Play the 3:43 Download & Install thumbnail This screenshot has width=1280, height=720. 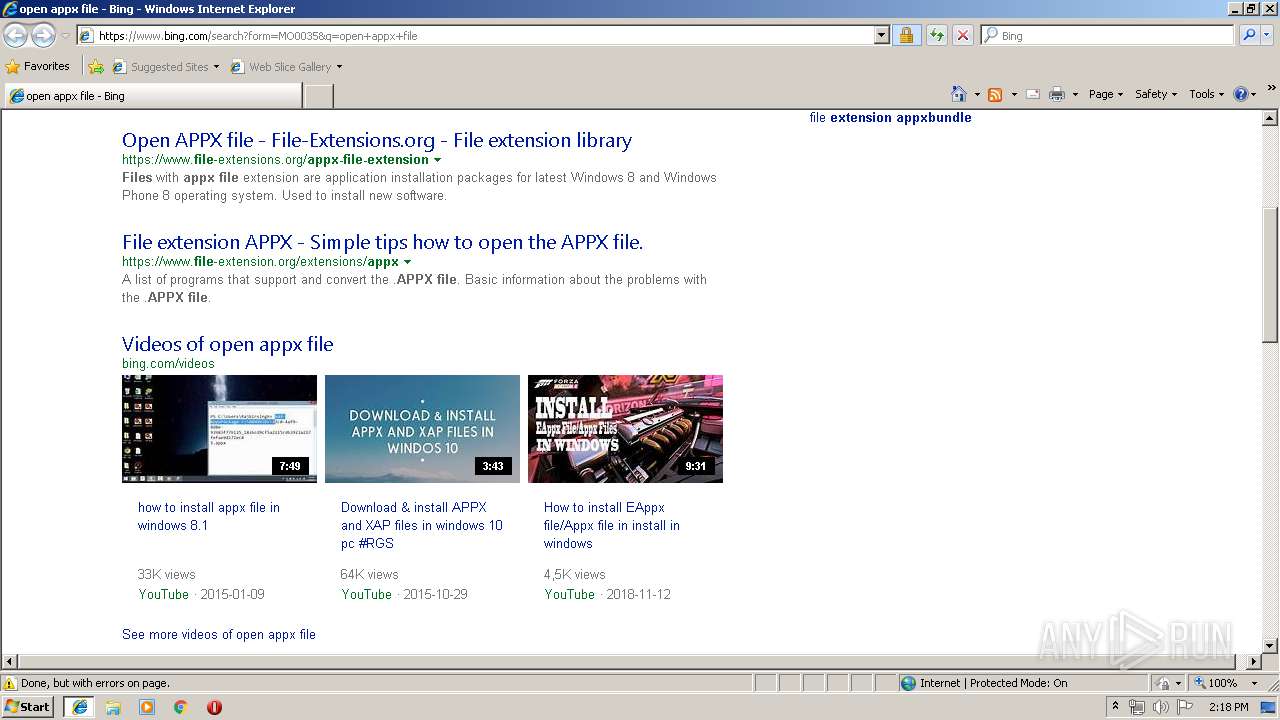pyautogui.click(x=422, y=429)
